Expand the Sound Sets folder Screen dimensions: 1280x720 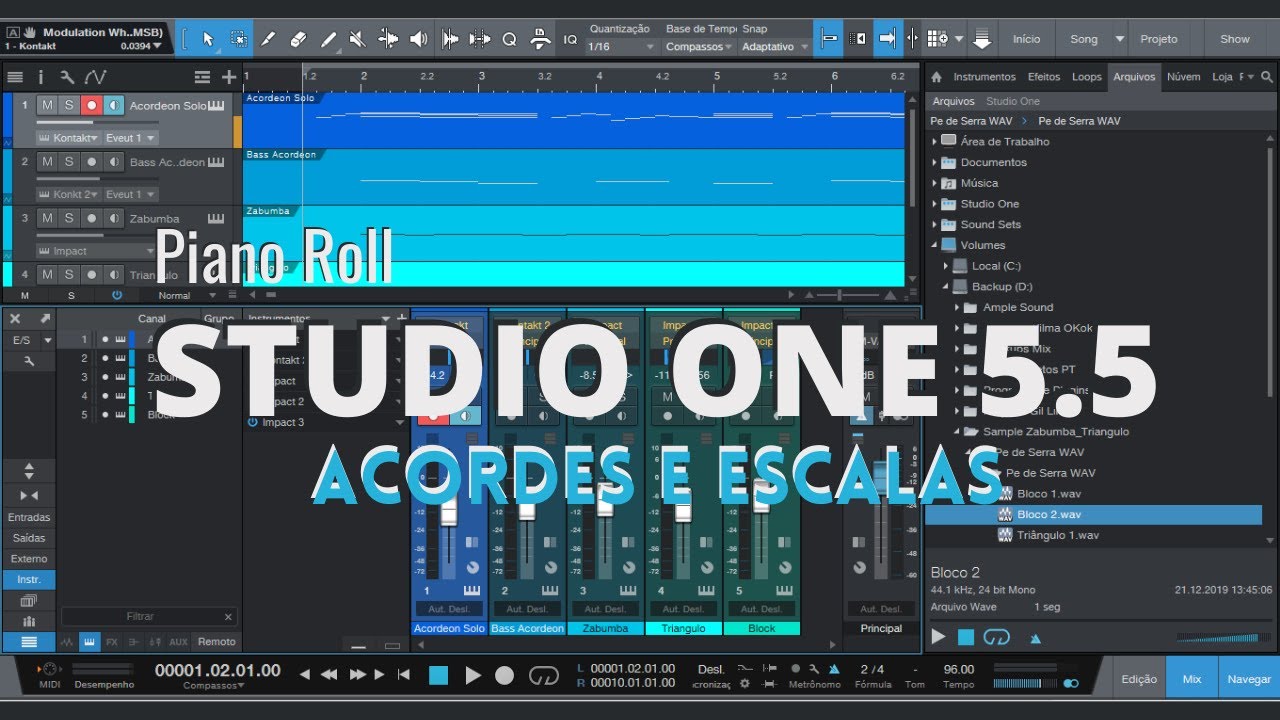point(935,225)
